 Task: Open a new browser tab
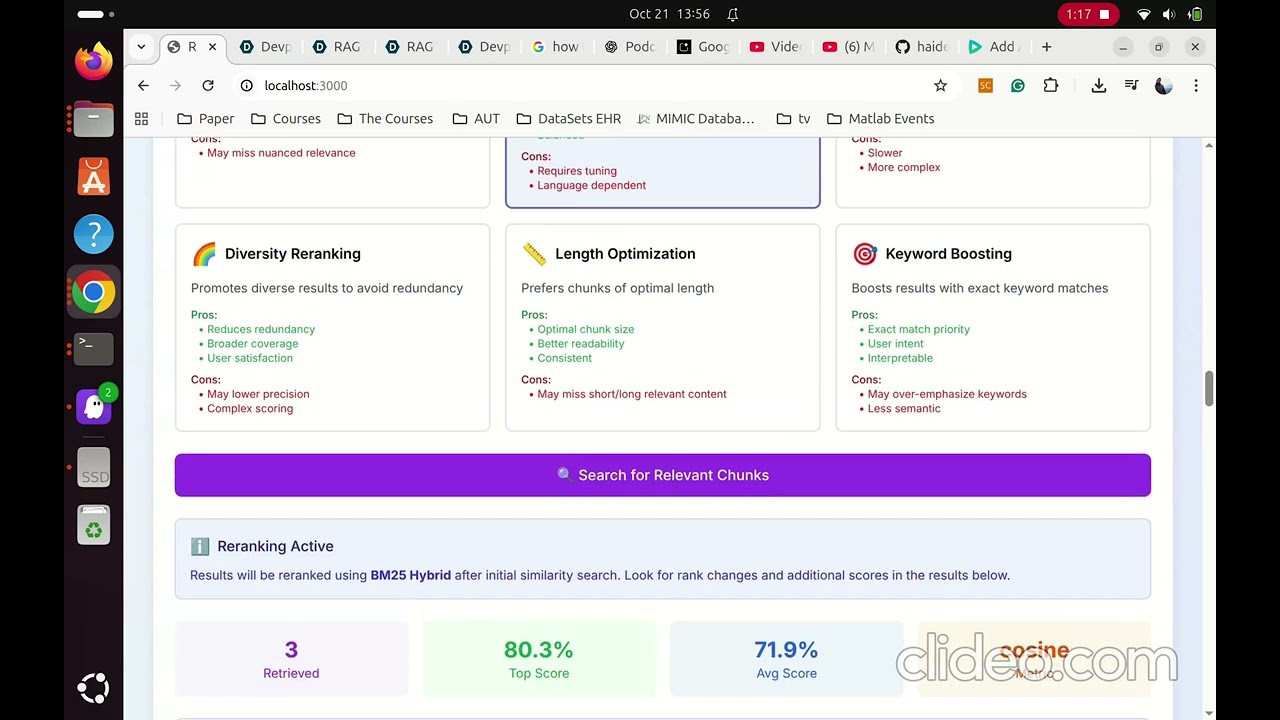point(1046,47)
